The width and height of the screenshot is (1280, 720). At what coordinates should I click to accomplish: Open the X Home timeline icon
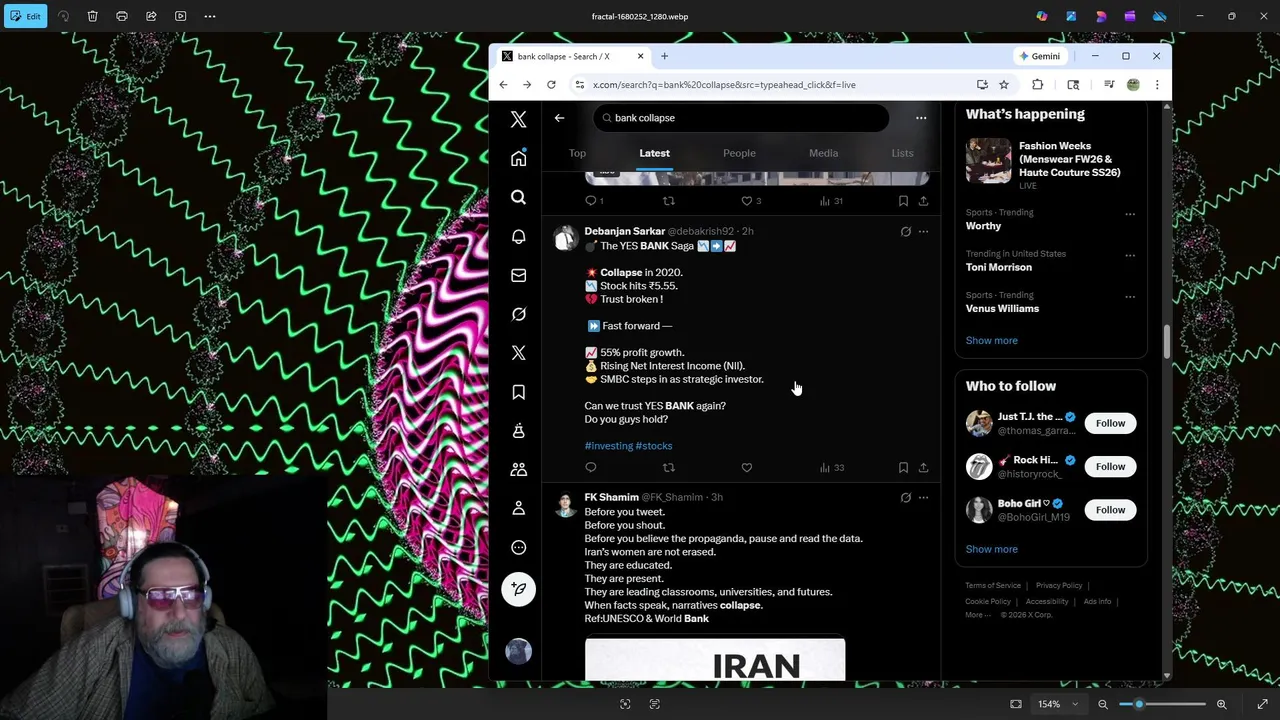click(x=518, y=159)
